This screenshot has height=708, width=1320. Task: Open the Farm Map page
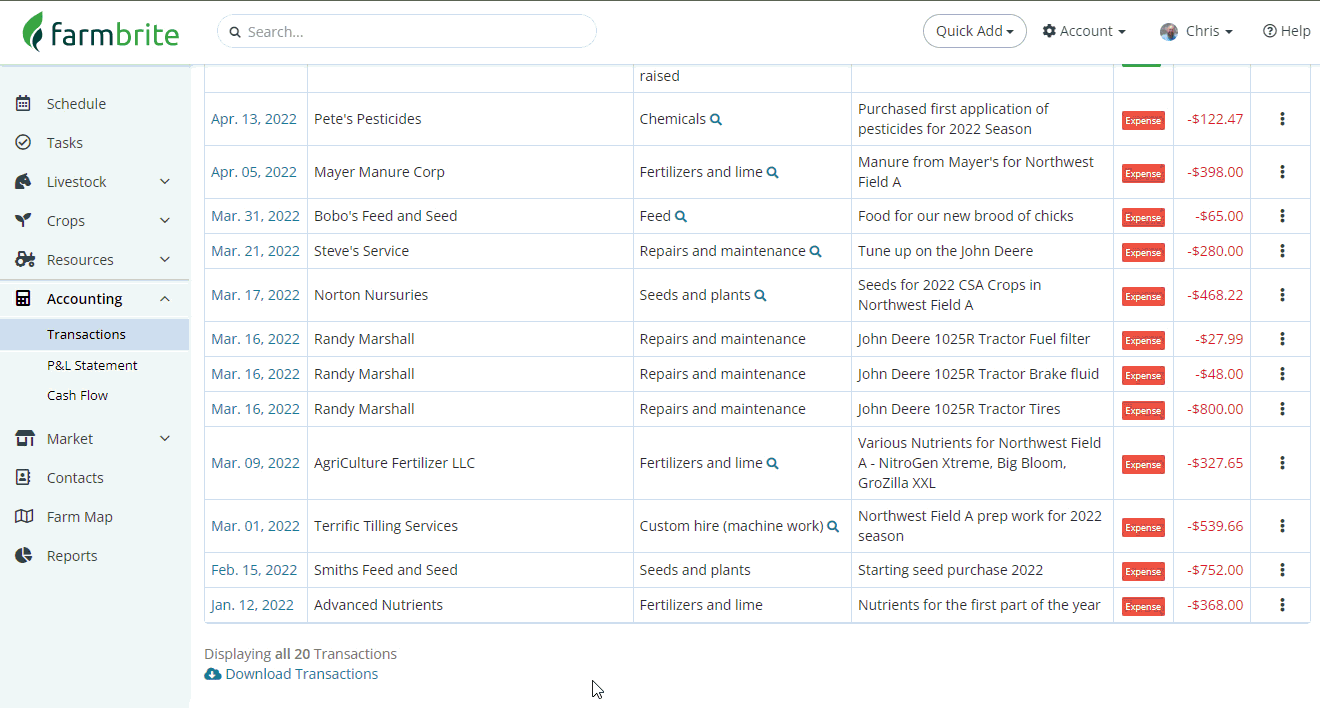coord(80,517)
